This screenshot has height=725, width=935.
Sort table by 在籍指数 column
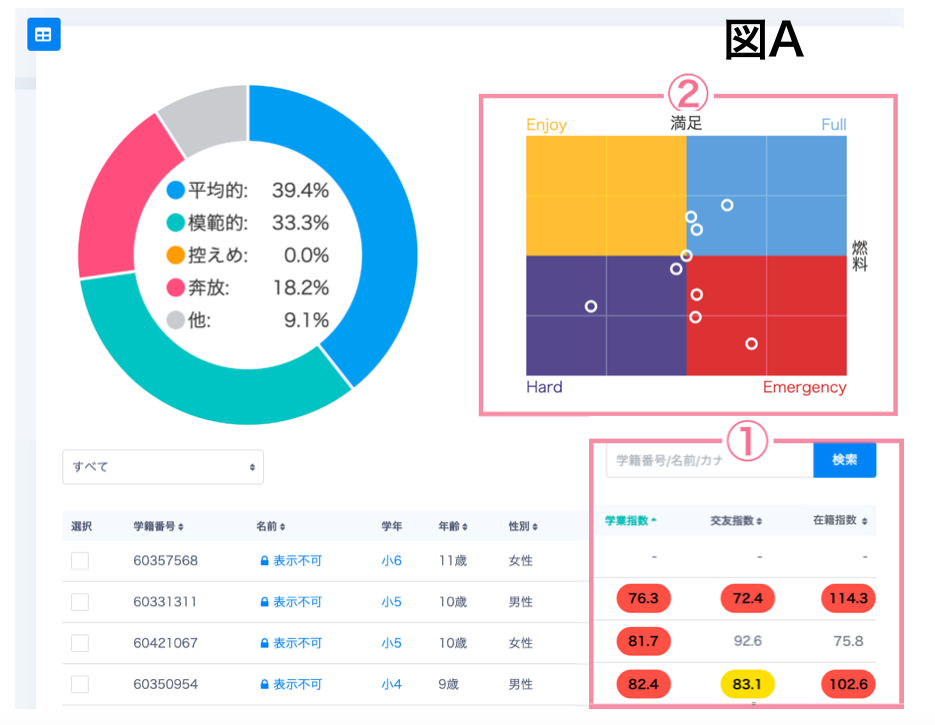point(840,520)
